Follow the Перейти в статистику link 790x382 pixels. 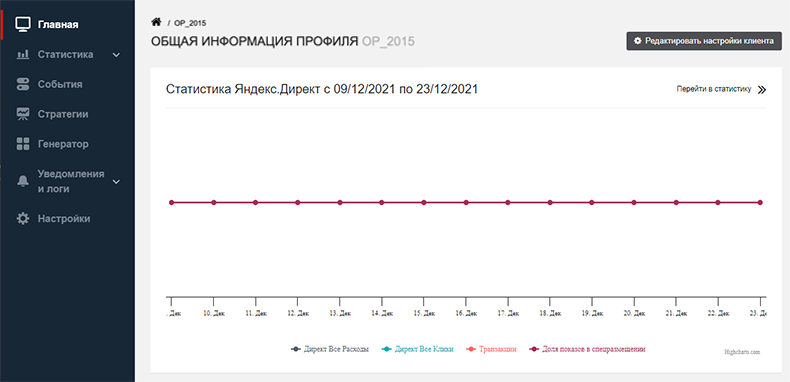[714, 89]
